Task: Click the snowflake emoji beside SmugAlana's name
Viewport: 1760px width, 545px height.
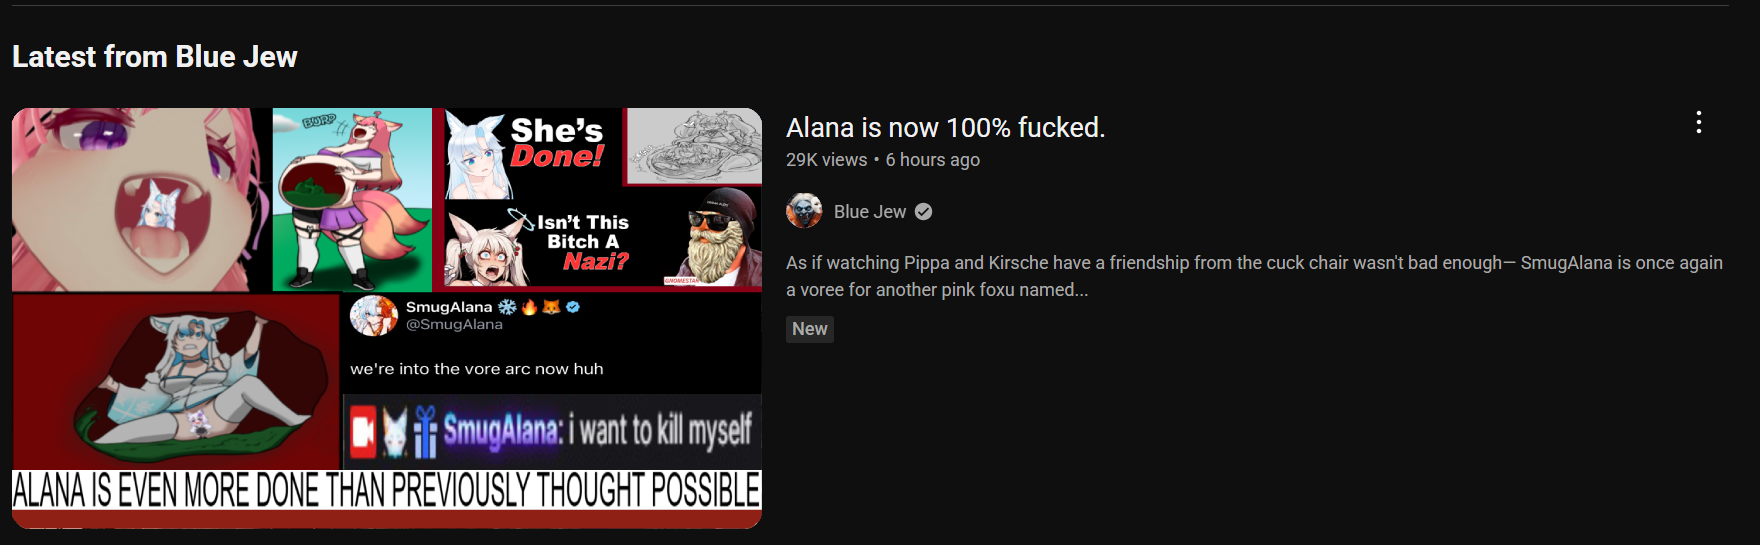Action: (507, 307)
